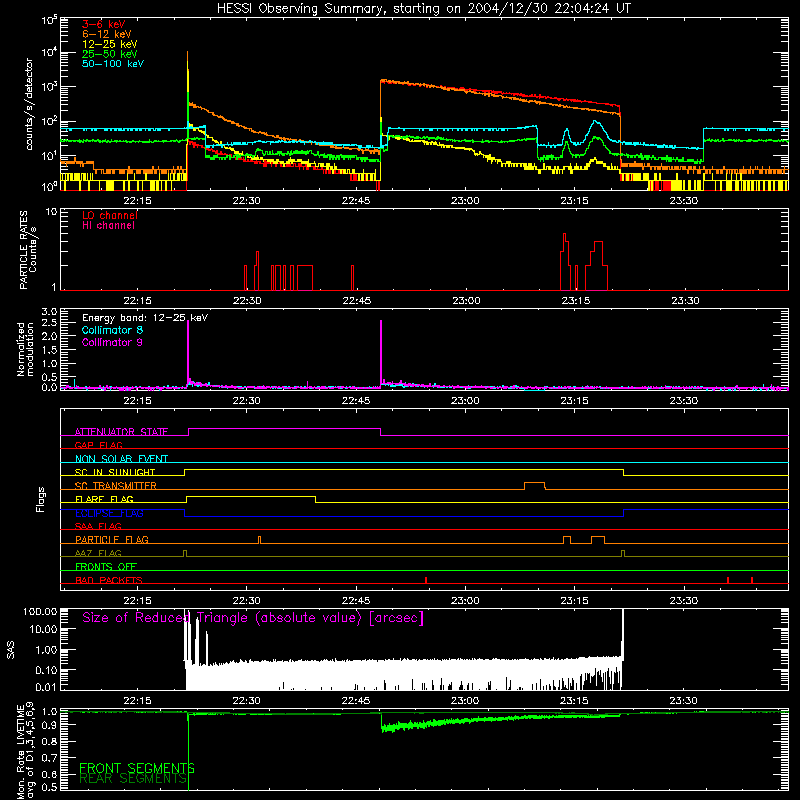Click the SC TRANSMITTER flag label
This screenshot has width=800, height=800.
[x=116, y=486]
